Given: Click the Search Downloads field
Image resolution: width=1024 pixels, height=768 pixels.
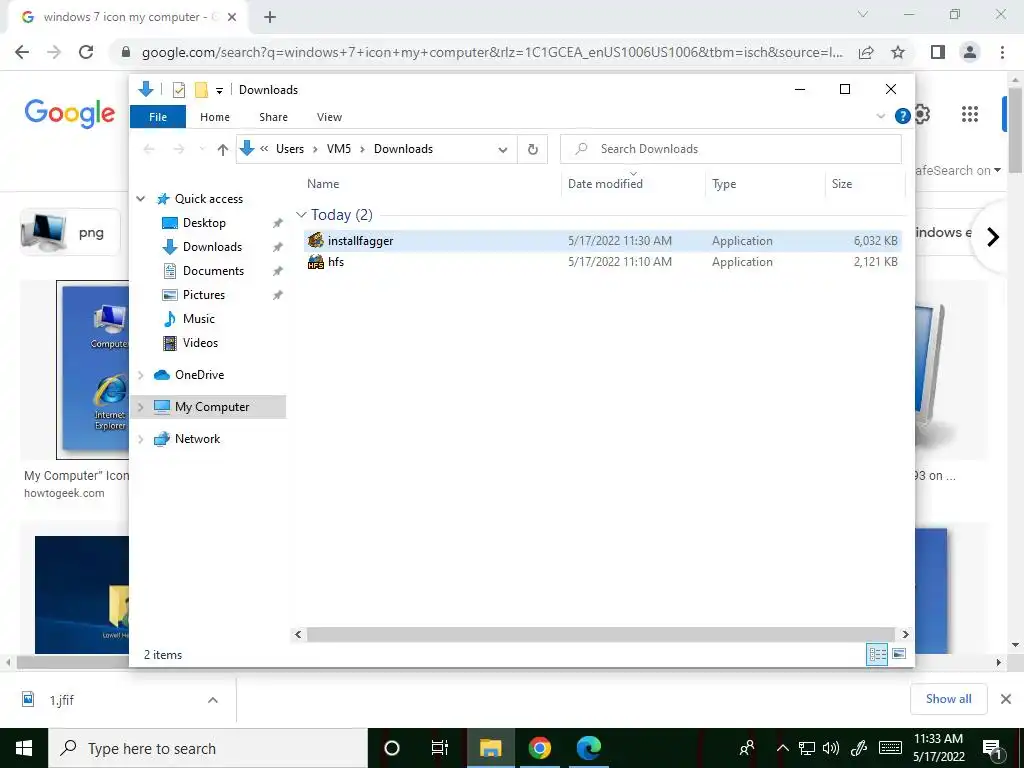Looking at the screenshot, I should click(731, 149).
